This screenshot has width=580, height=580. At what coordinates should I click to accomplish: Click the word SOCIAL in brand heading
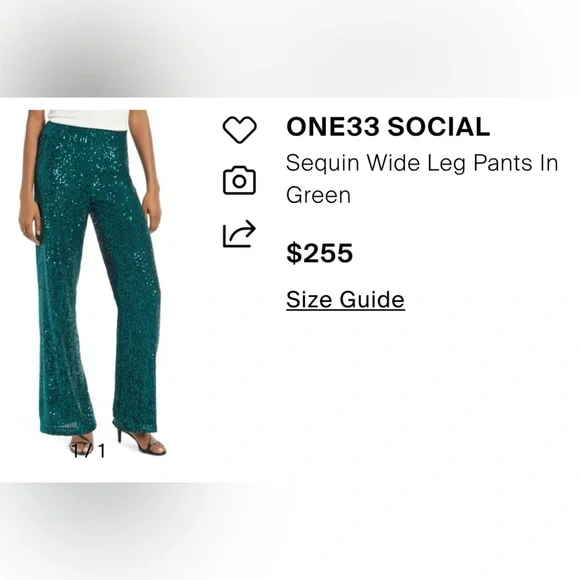pyautogui.click(x=439, y=127)
